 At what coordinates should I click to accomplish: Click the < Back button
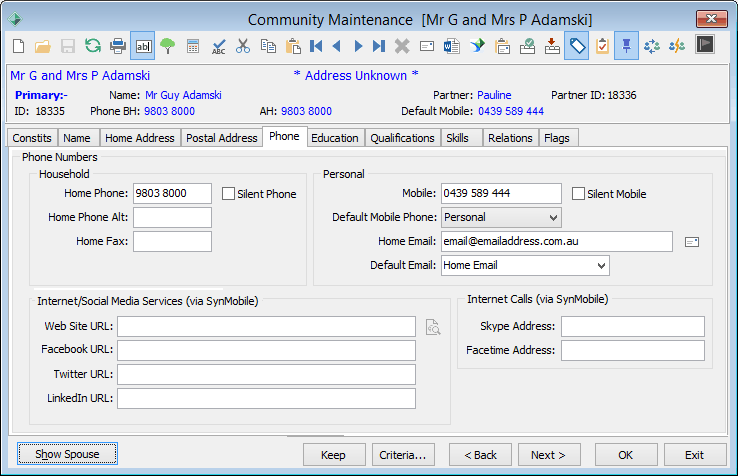pos(480,455)
